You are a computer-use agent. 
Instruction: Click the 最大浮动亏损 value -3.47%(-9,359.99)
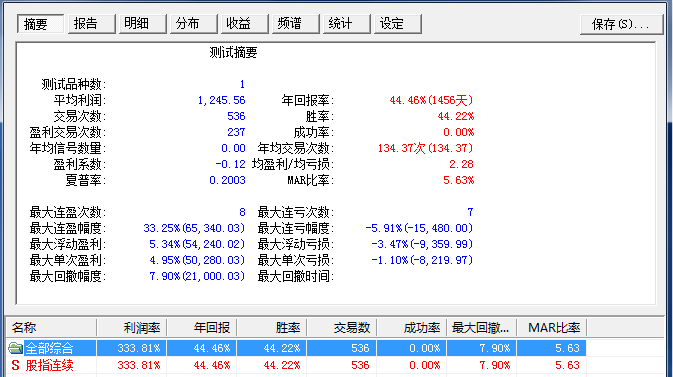(422, 244)
